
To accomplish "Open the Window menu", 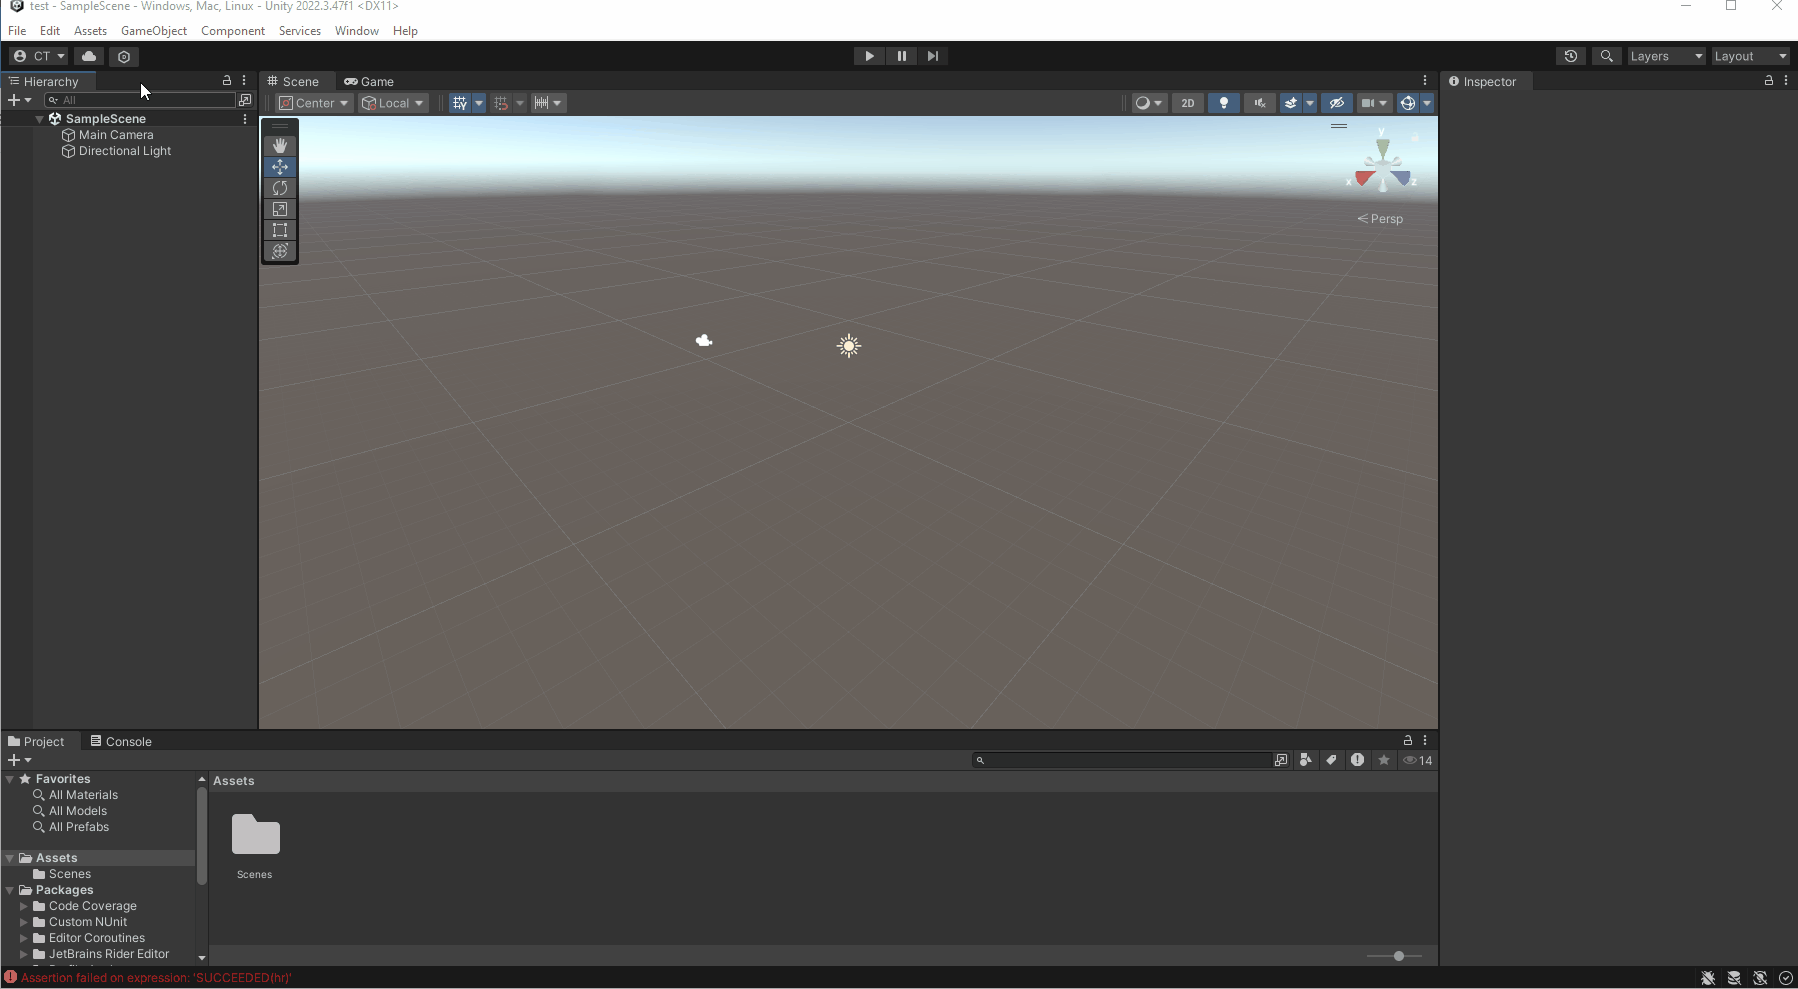I will point(356,31).
